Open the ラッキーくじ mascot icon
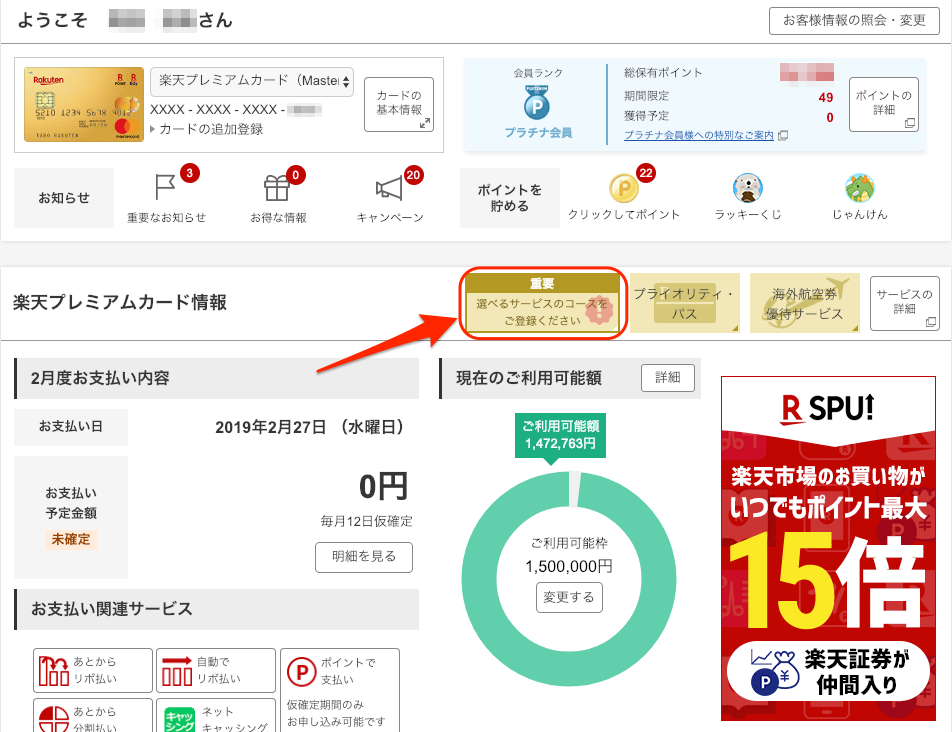The height and width of the screenshot is (732, 952). [x=747, y=188]
